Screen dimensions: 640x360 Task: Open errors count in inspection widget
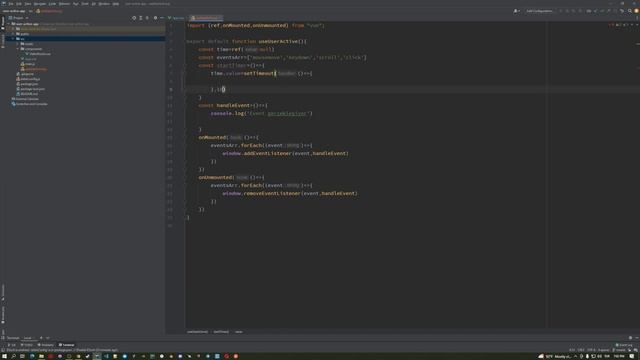611,25
